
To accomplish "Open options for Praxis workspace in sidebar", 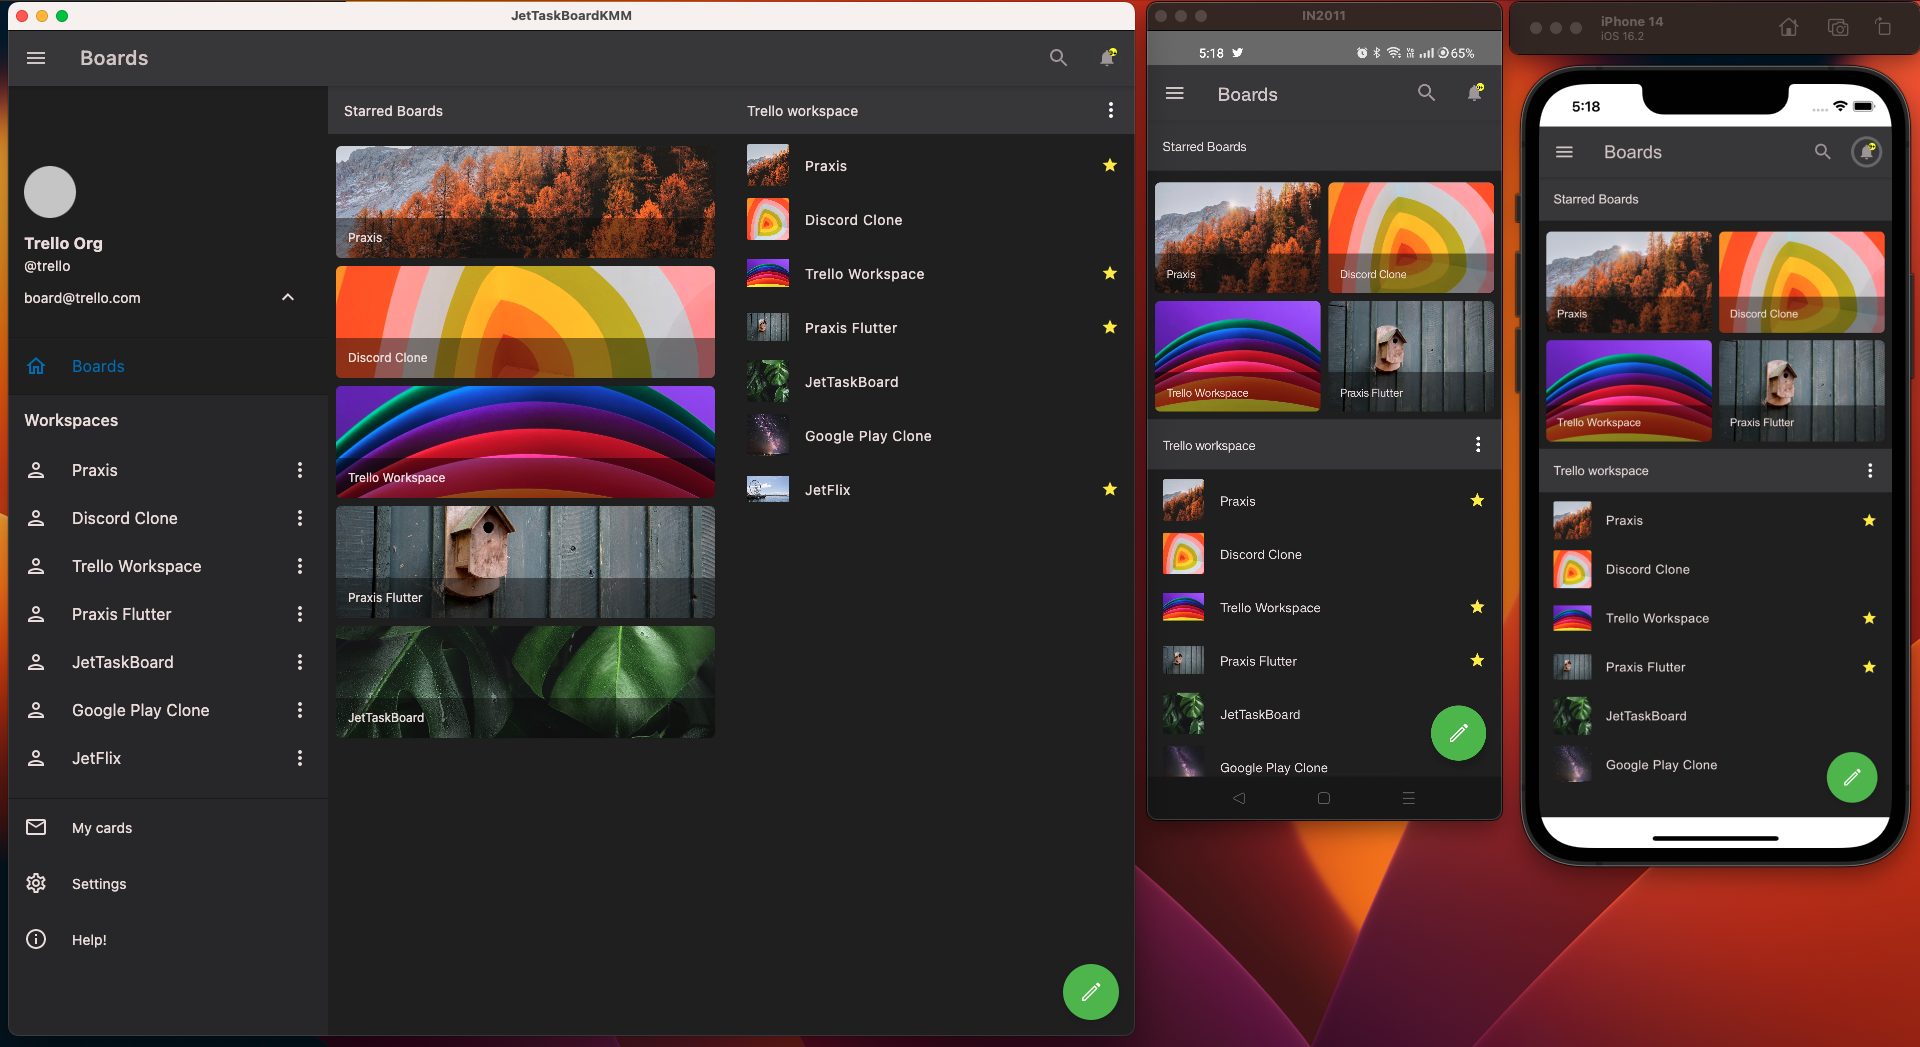I will coord(300,470).
